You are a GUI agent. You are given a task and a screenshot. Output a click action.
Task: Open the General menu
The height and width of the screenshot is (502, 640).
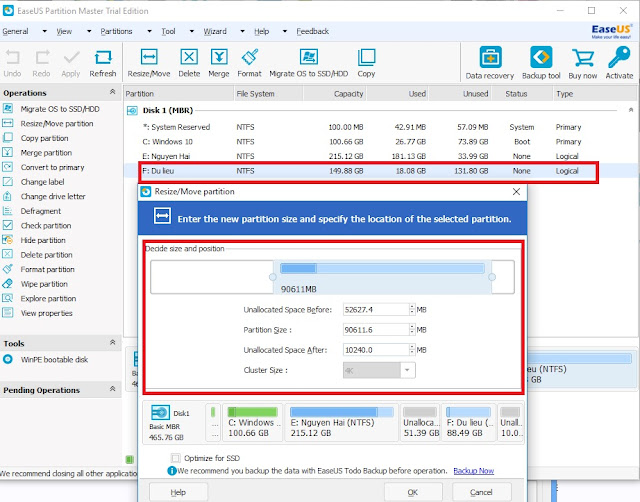point(16,31)
